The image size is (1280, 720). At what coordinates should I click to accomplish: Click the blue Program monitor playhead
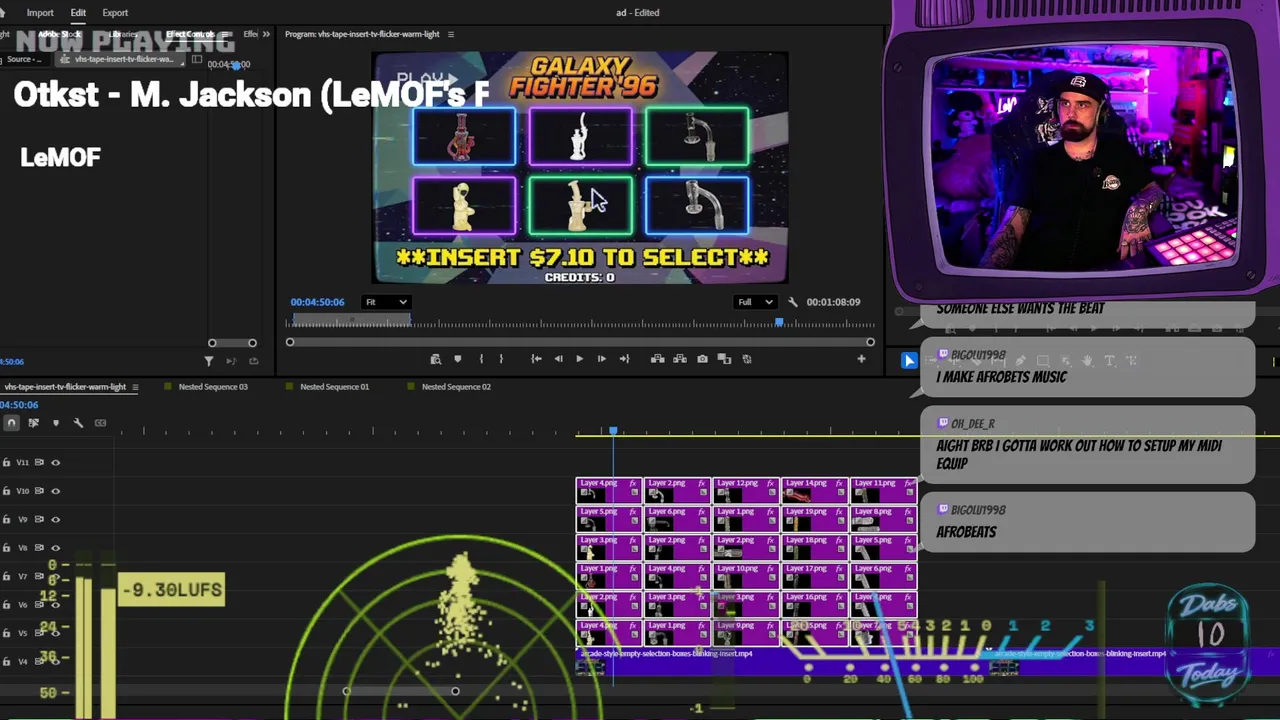pos(779,322)
